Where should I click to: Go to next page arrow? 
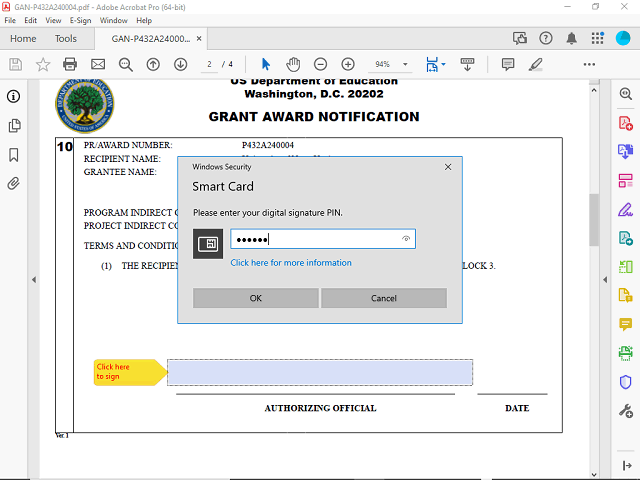click(180, 64)
